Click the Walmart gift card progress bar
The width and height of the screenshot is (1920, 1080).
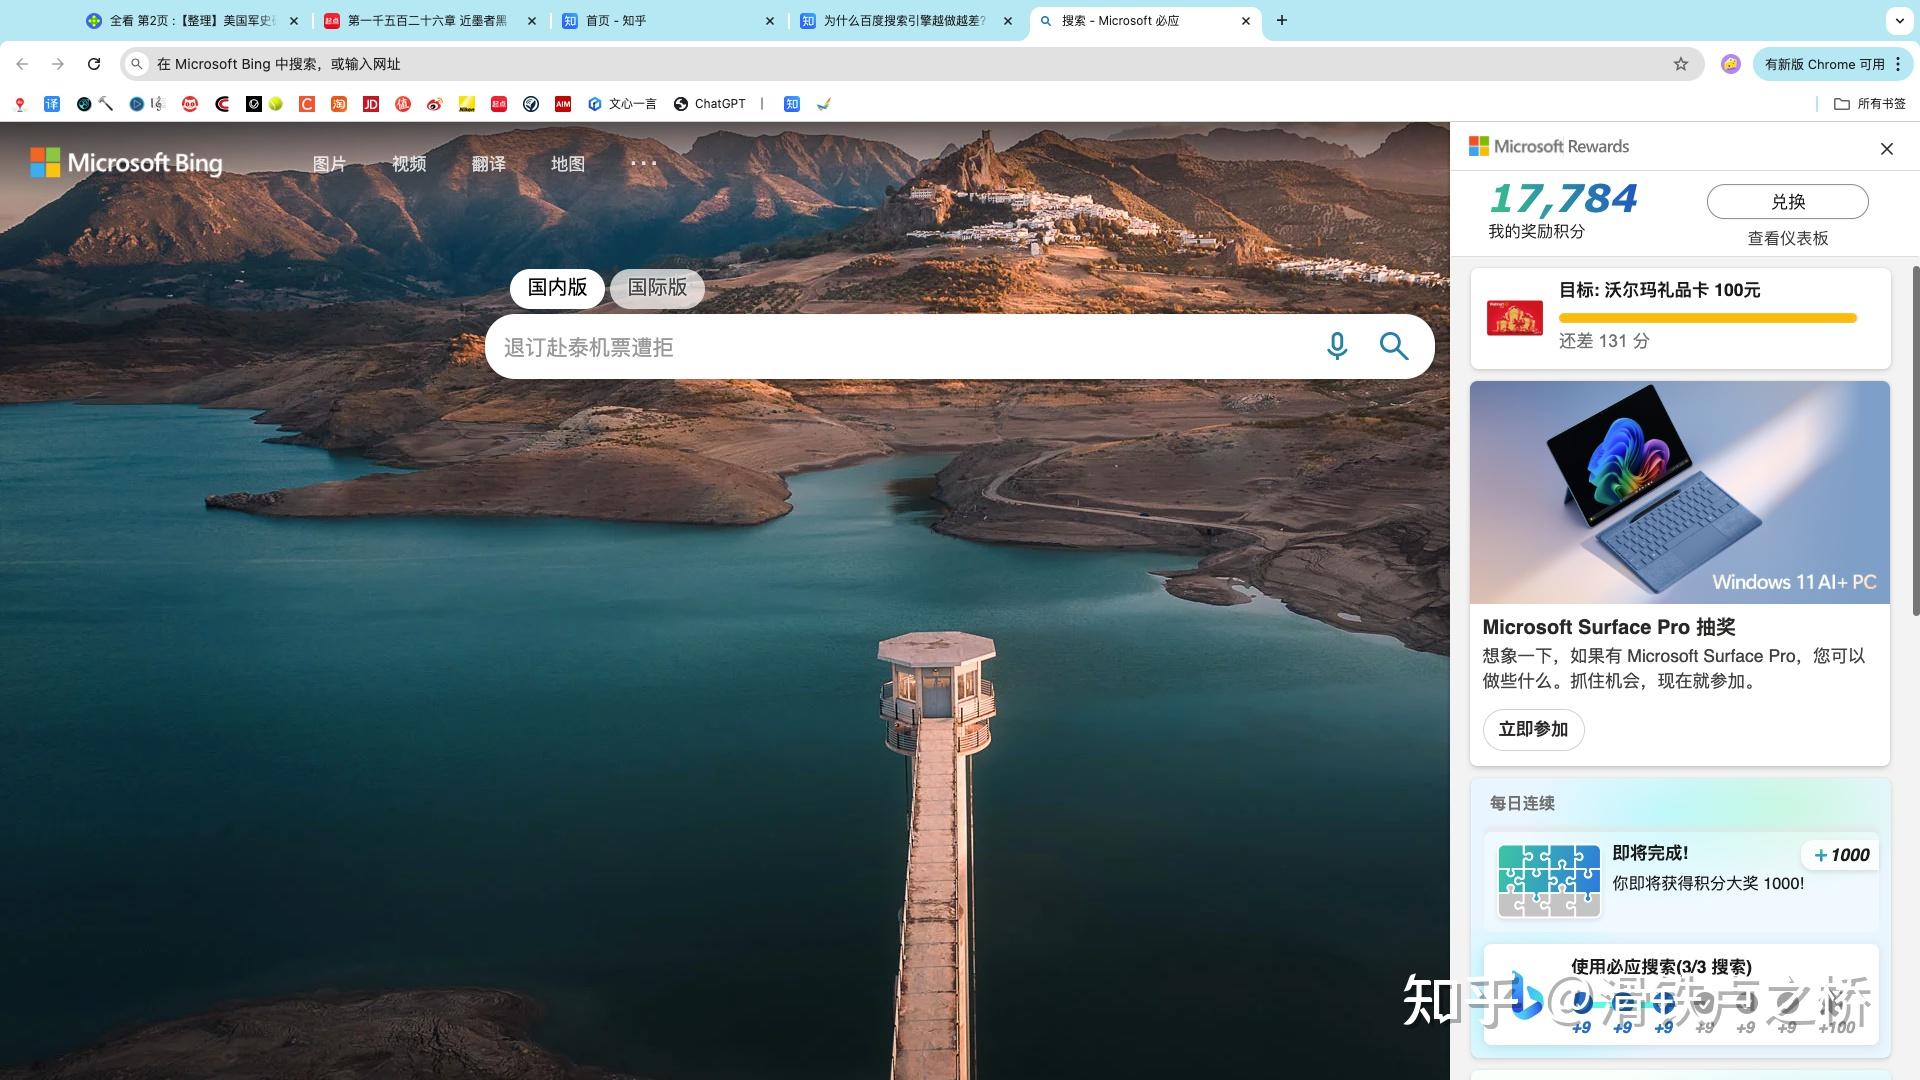click(1707, 318)
